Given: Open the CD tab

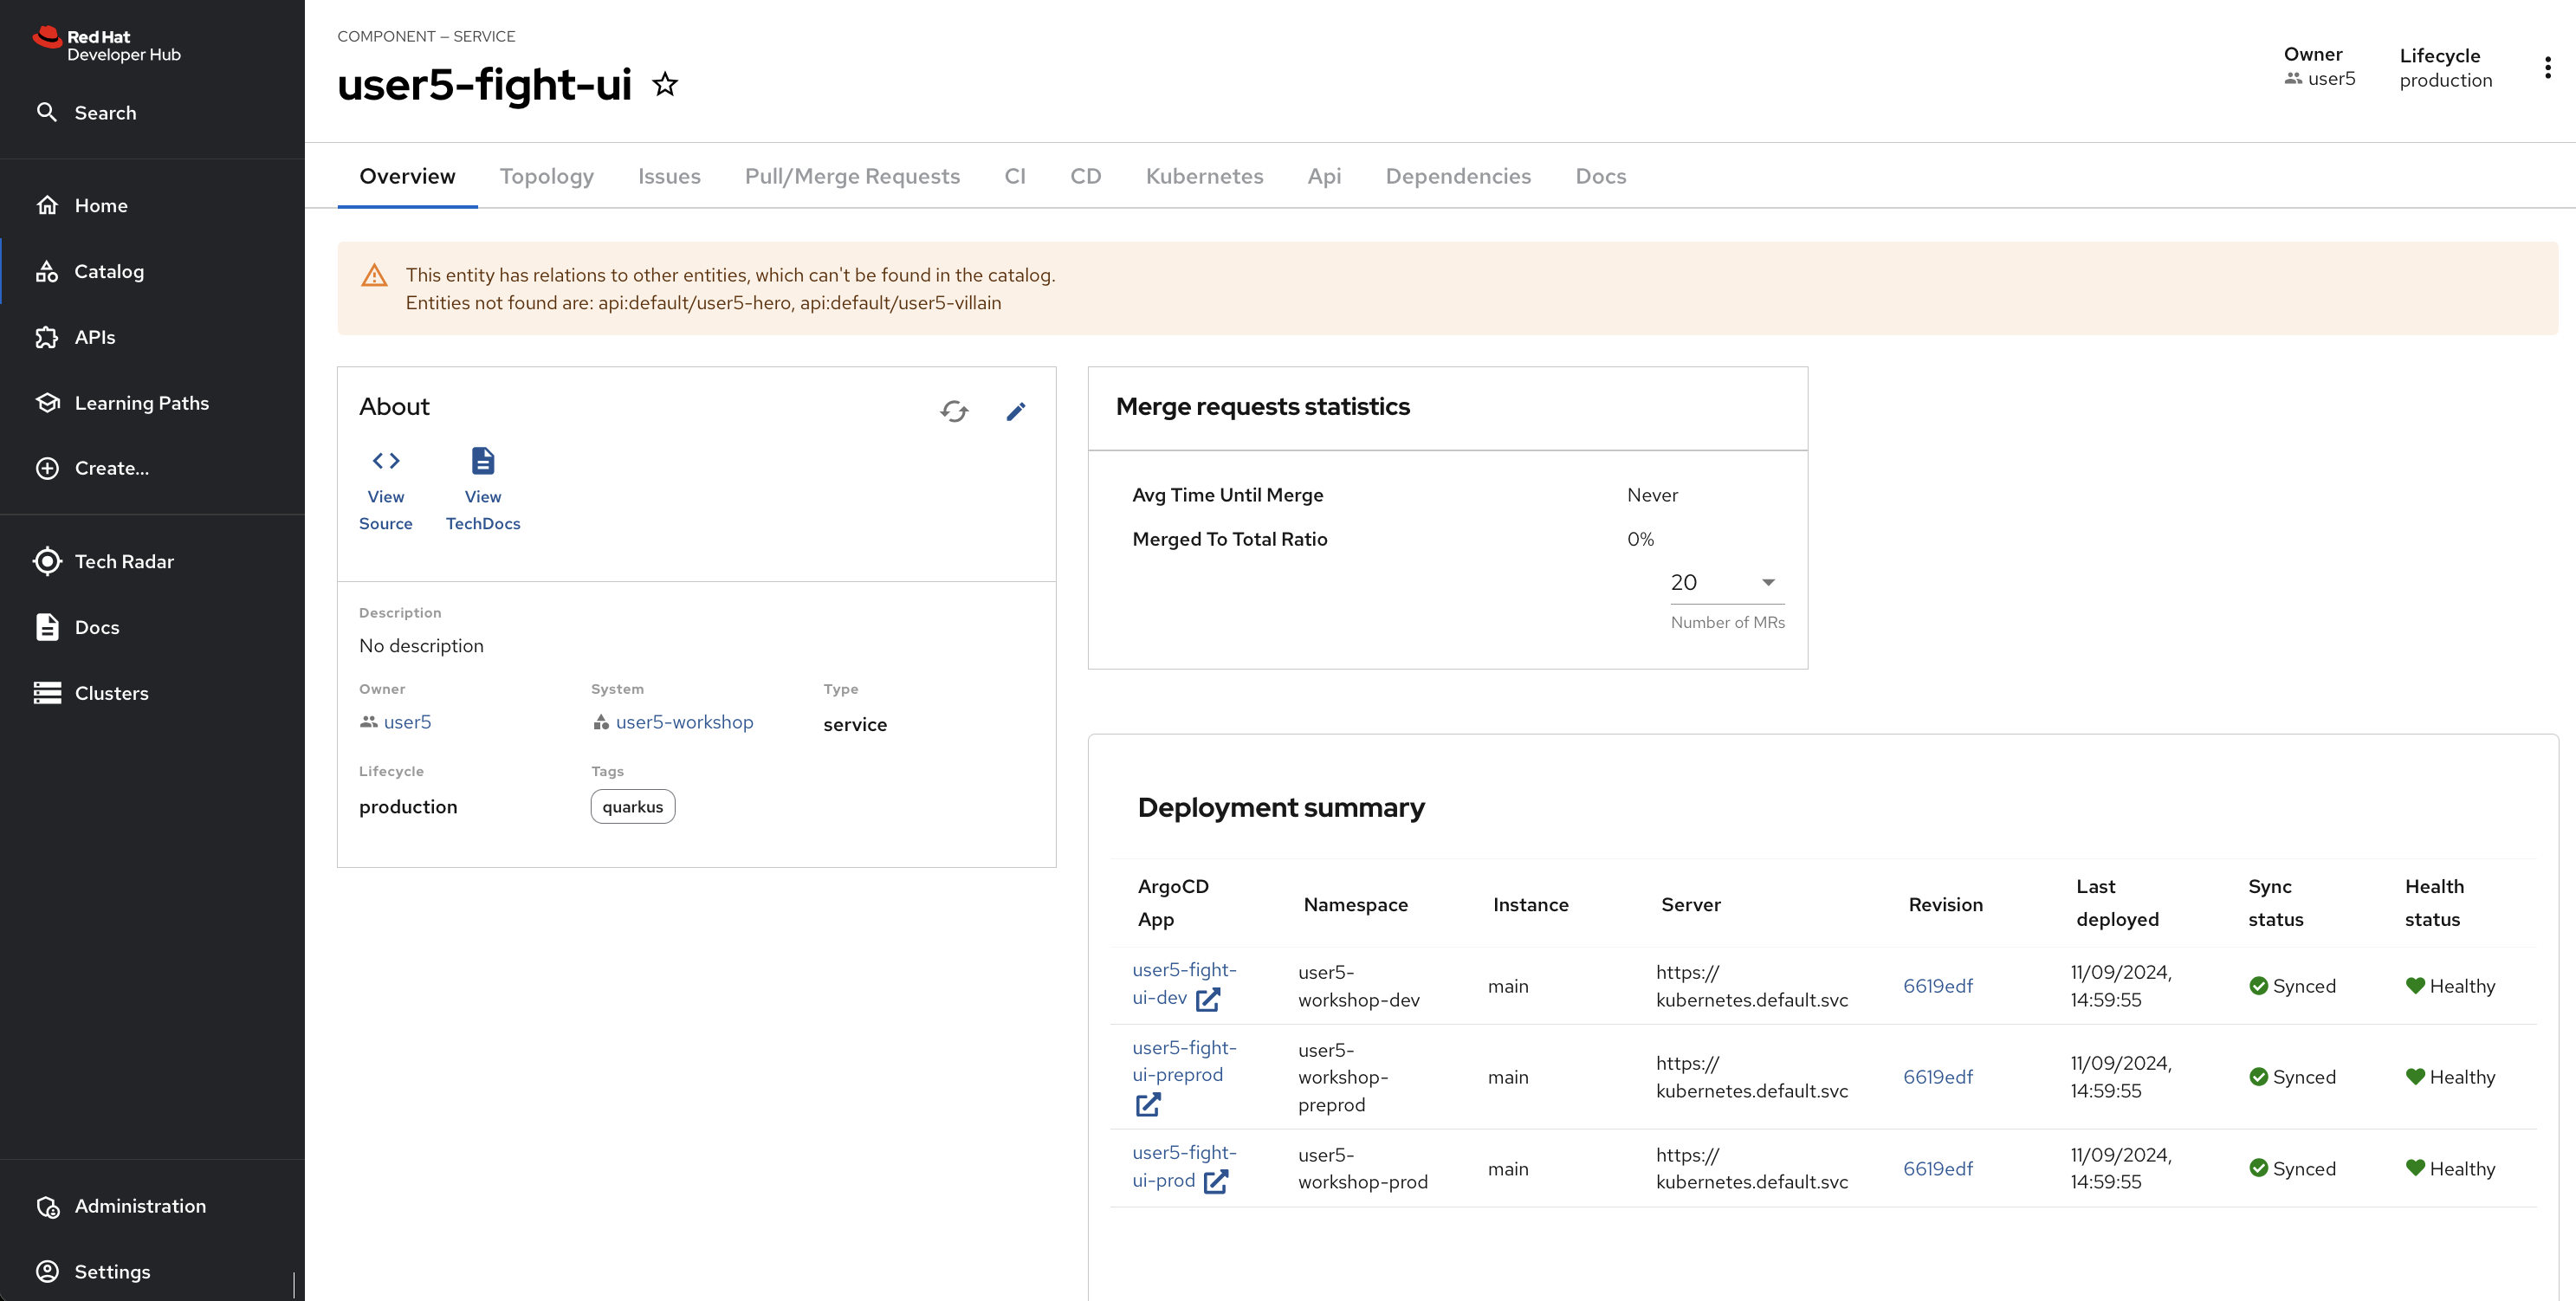Looking at the screenshot, I should coord(1085,176).
